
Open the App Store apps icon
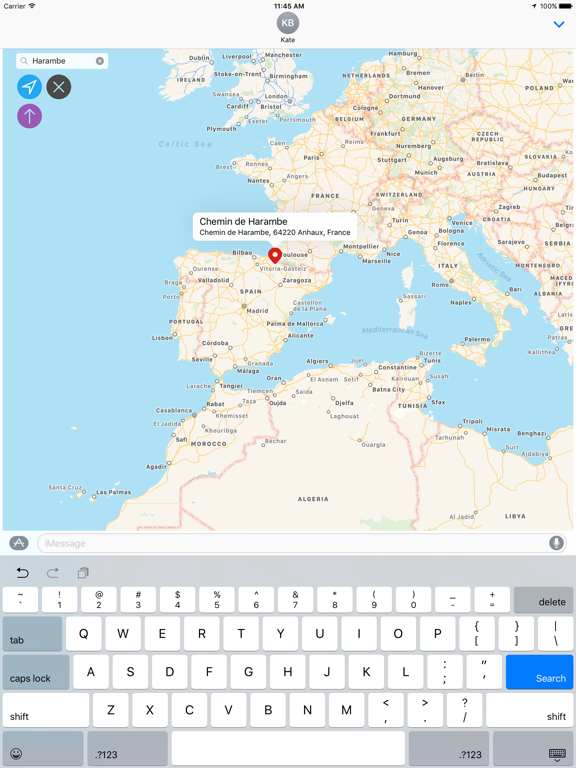coord(19,543)
